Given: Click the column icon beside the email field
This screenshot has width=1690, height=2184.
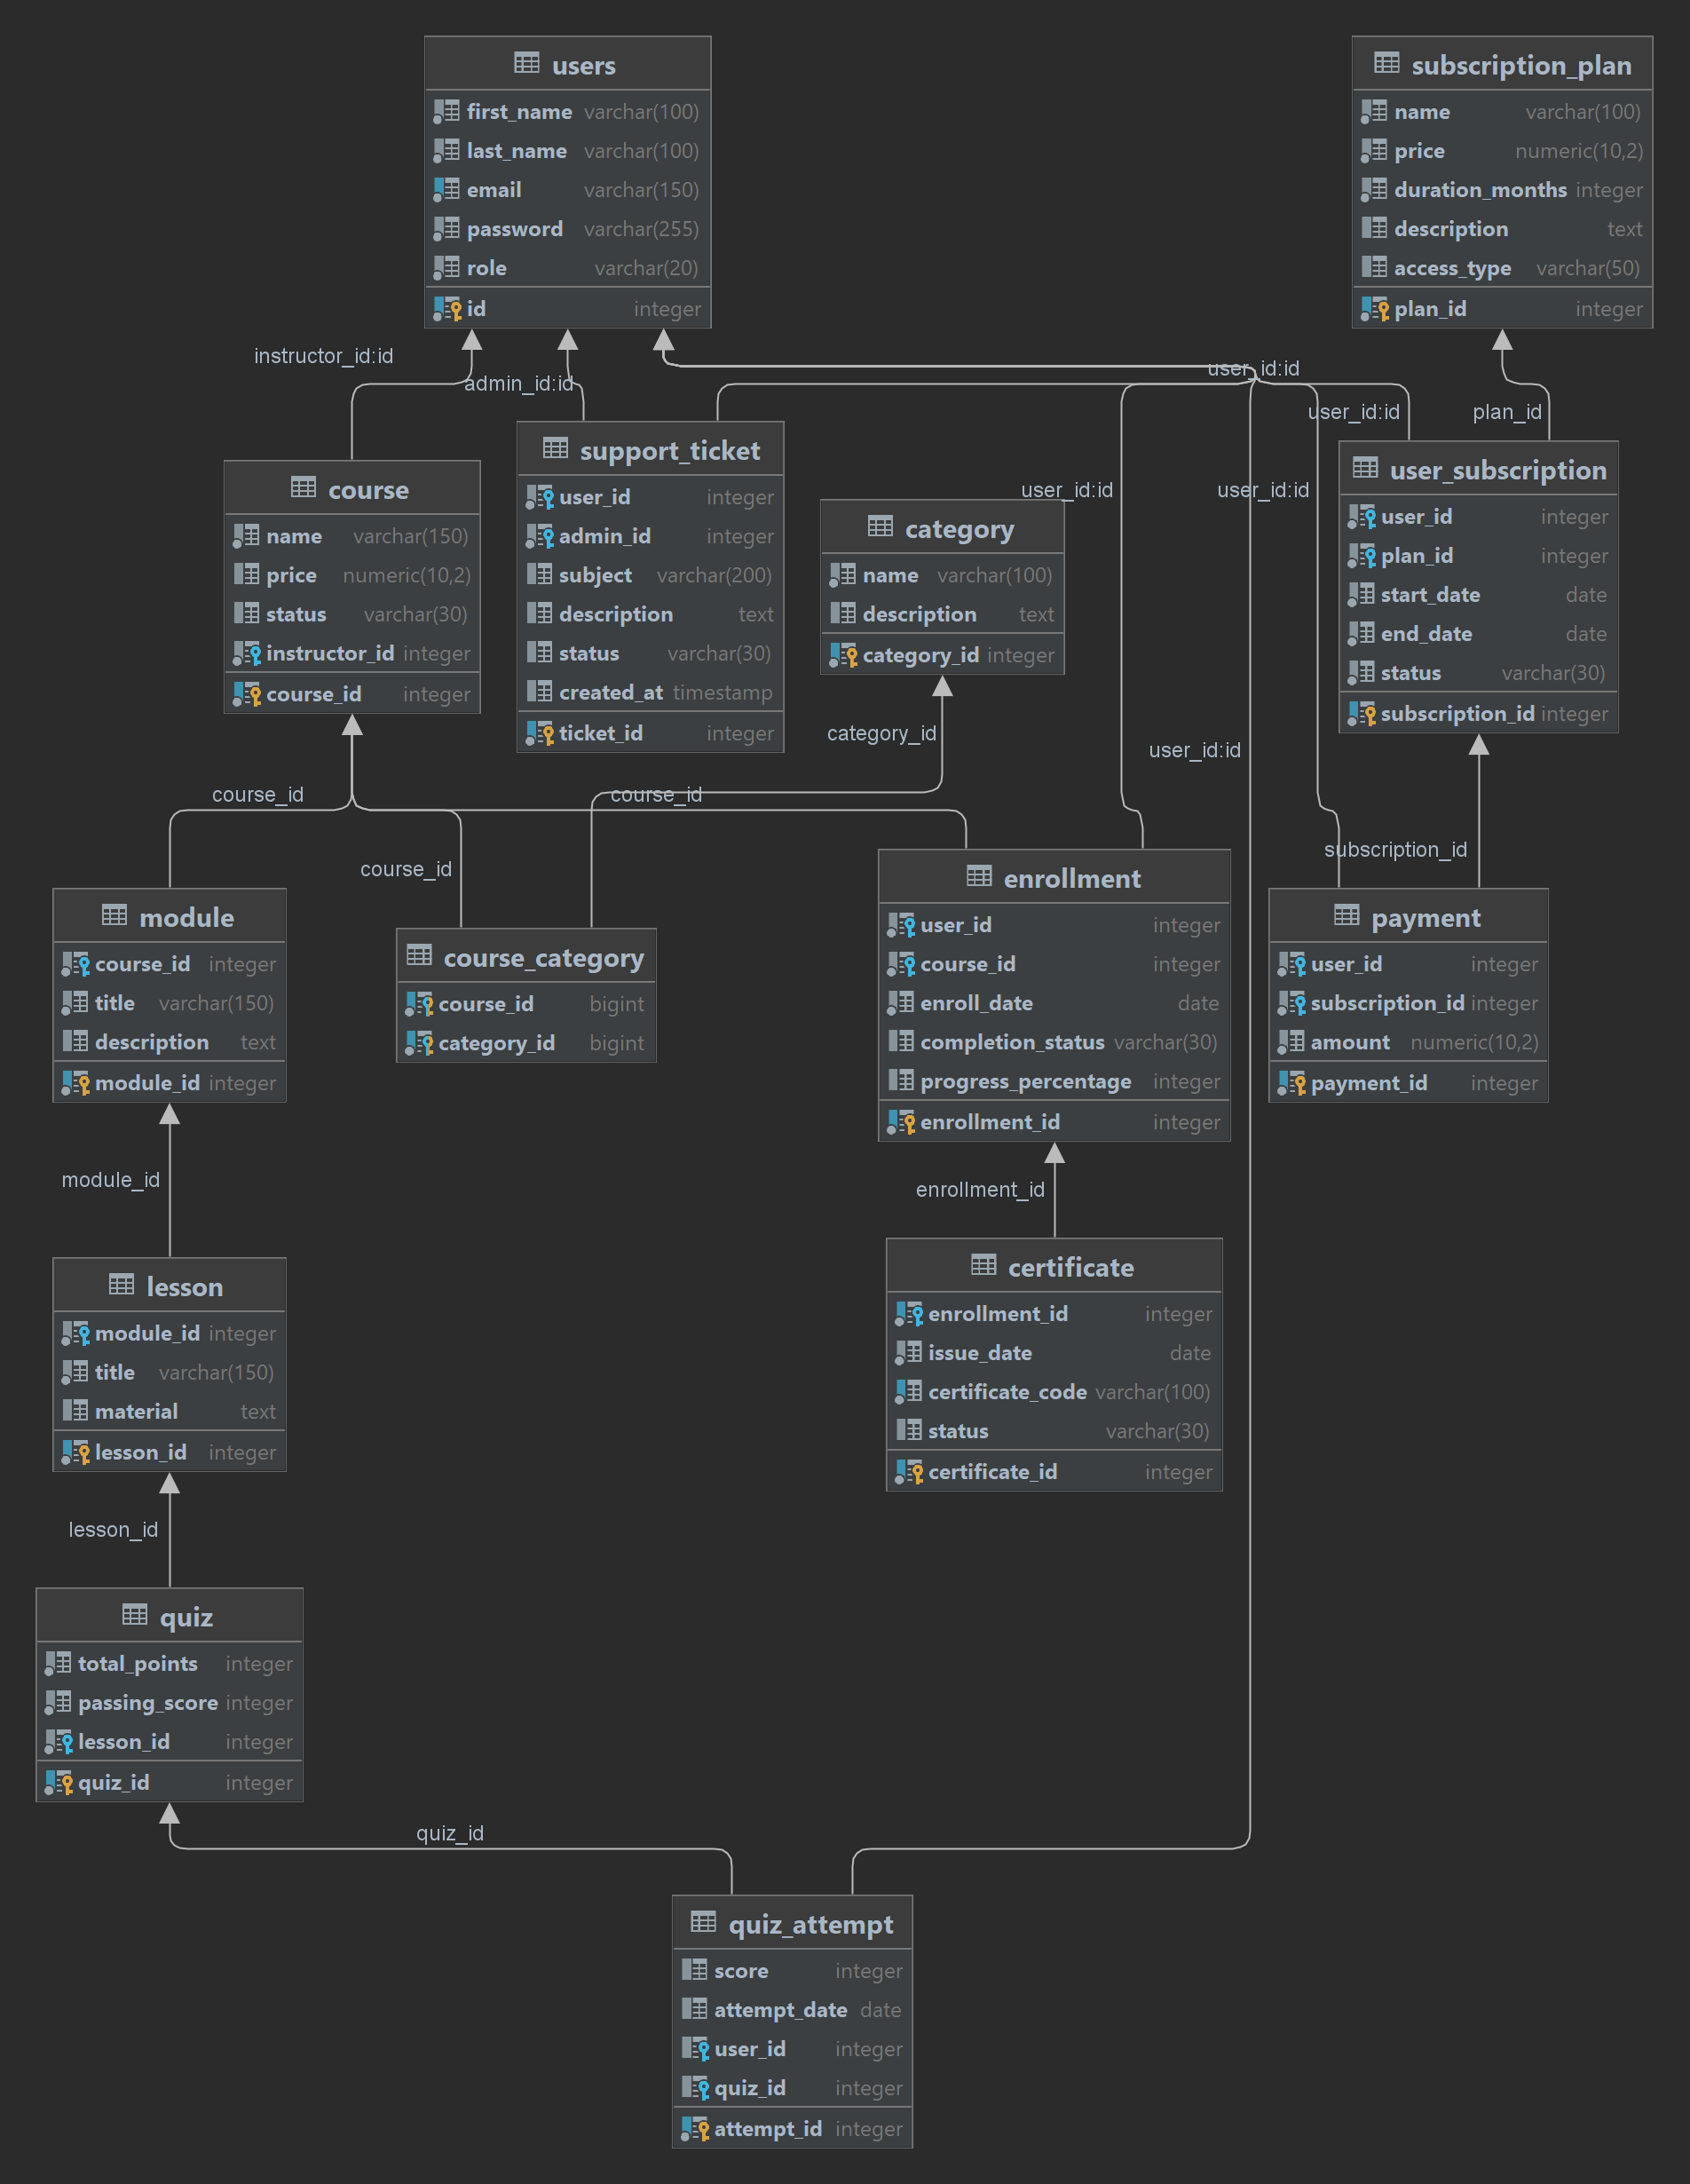Looking at the screenshot, I should point(446,190).
